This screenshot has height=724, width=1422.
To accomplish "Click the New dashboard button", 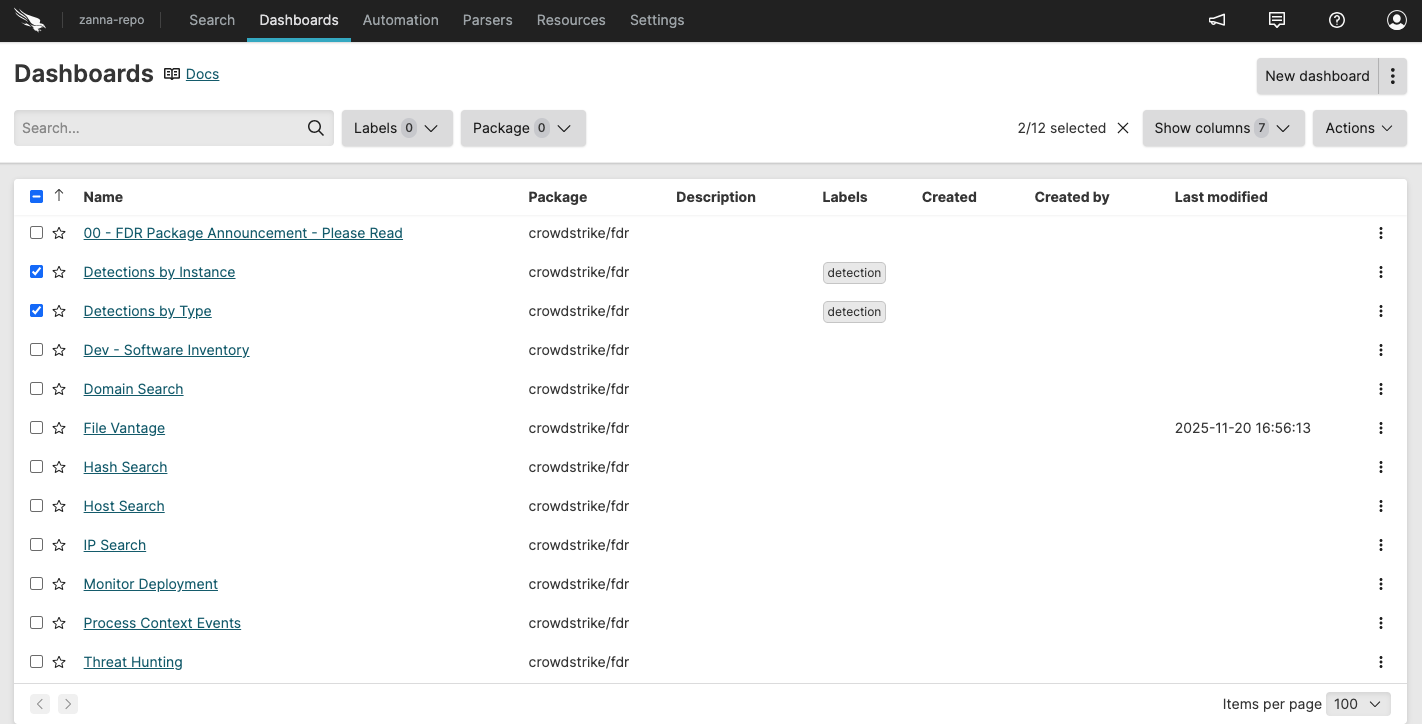I will (1317, 76).
